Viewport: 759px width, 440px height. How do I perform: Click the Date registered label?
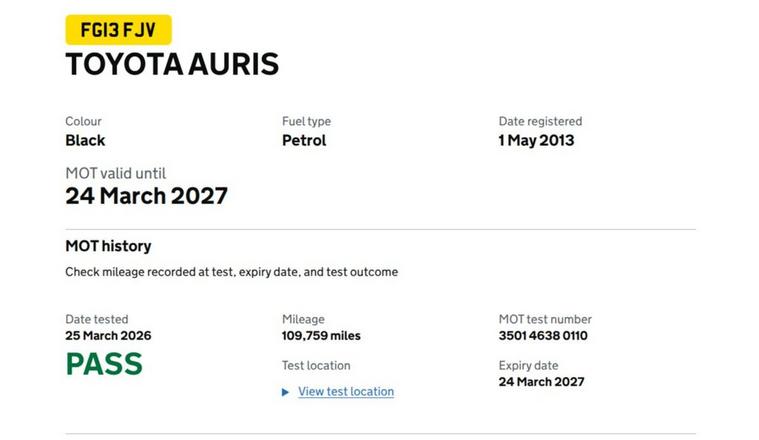[540, 122]
